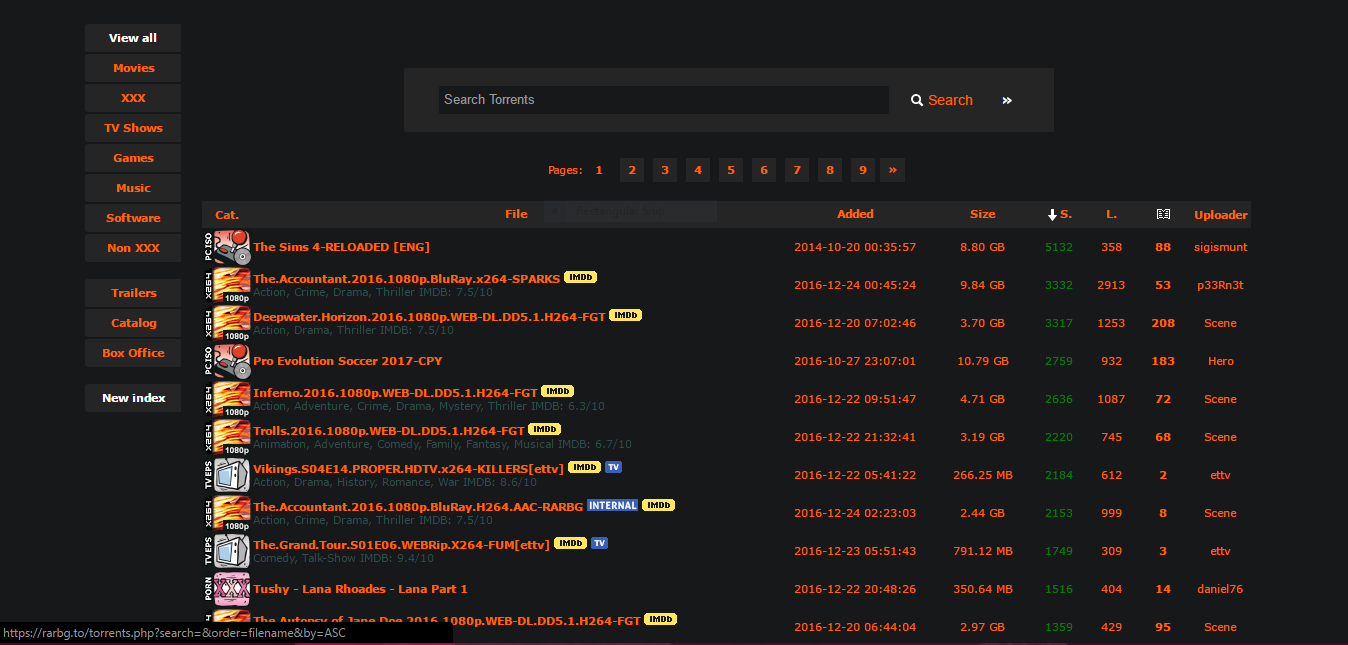
Task: Open TV EPS category icon for Vikings.S04E14
Action: 227,475
